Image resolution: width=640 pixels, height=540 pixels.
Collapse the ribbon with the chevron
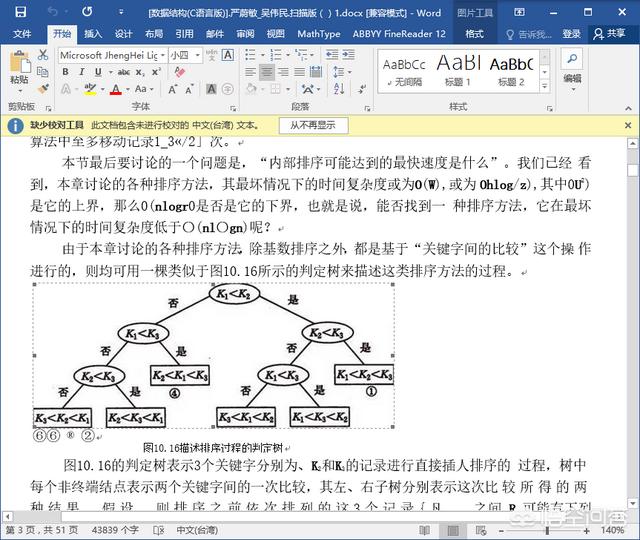pos(628,108)
